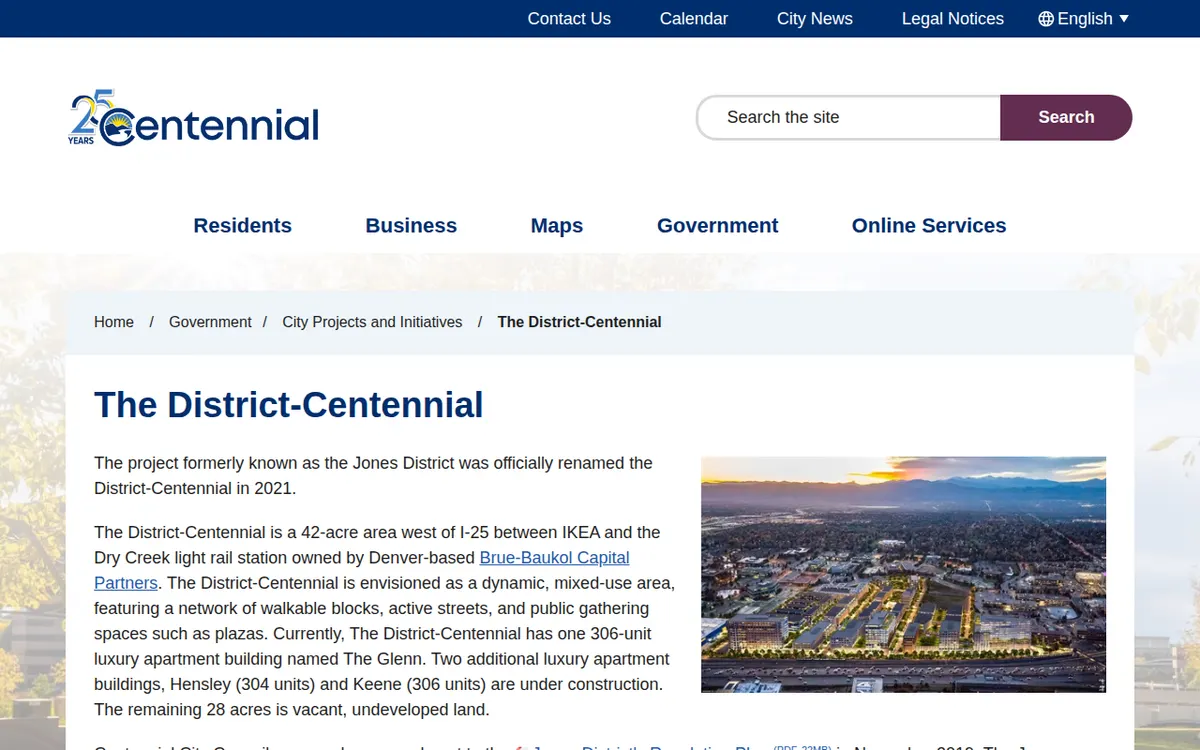Open the Maps menu
The width and height of the screenshot is (1200, 750).
557,226
